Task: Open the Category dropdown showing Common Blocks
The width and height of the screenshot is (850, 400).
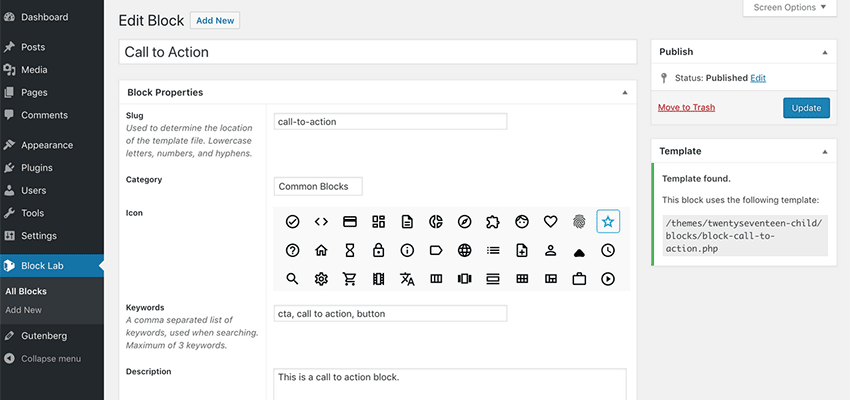Action: pyautogui.click(x=318, y=186)
